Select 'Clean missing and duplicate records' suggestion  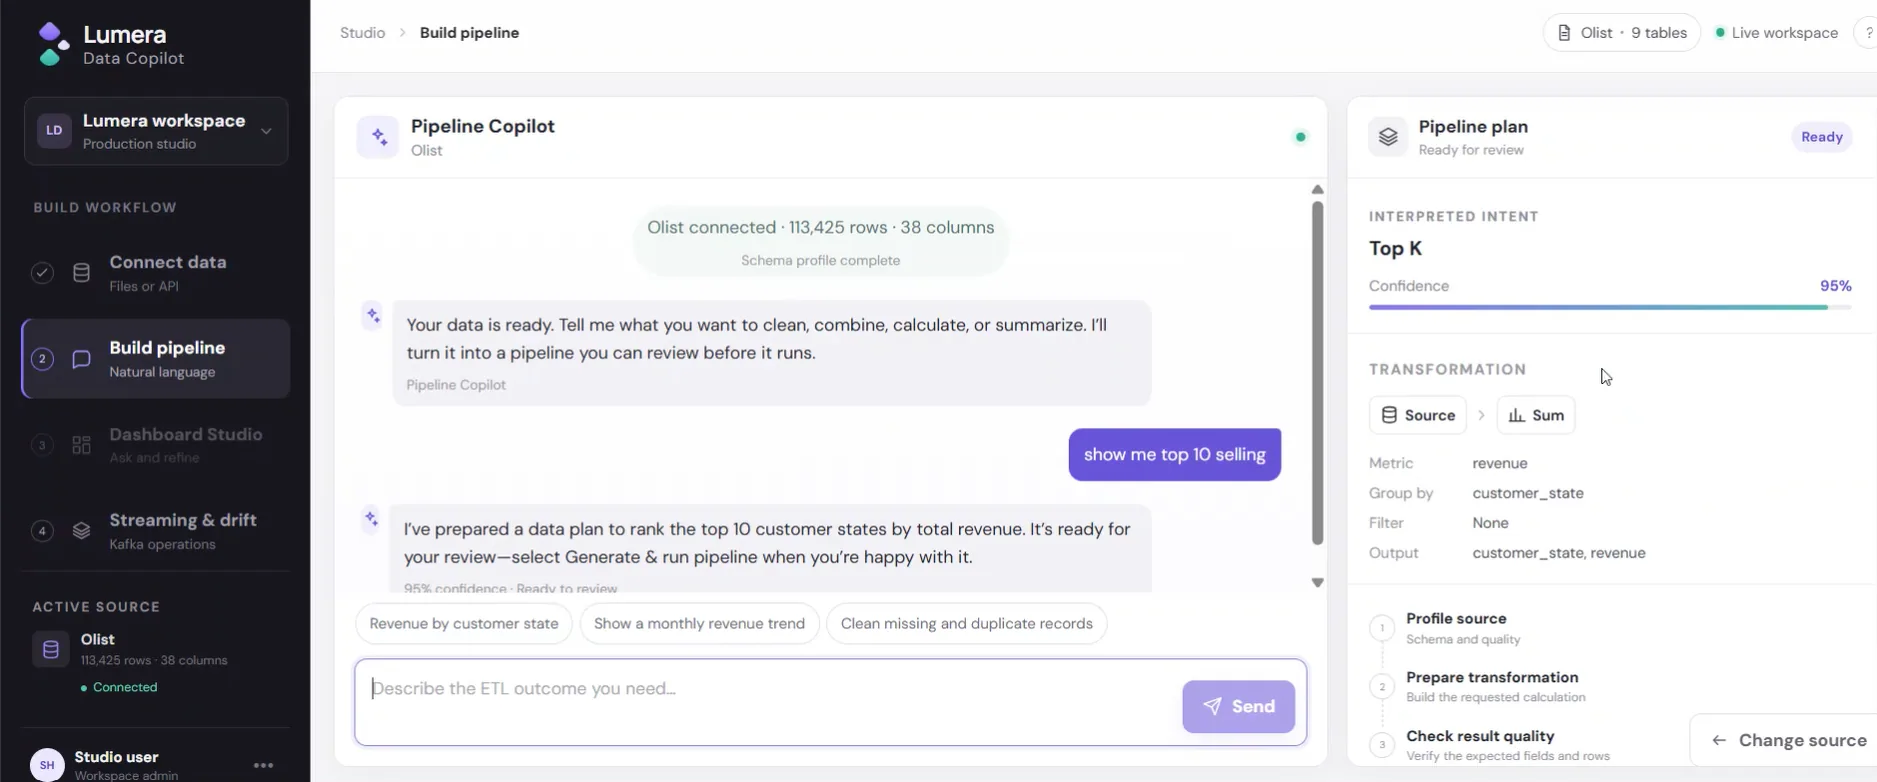pos(966,624)
